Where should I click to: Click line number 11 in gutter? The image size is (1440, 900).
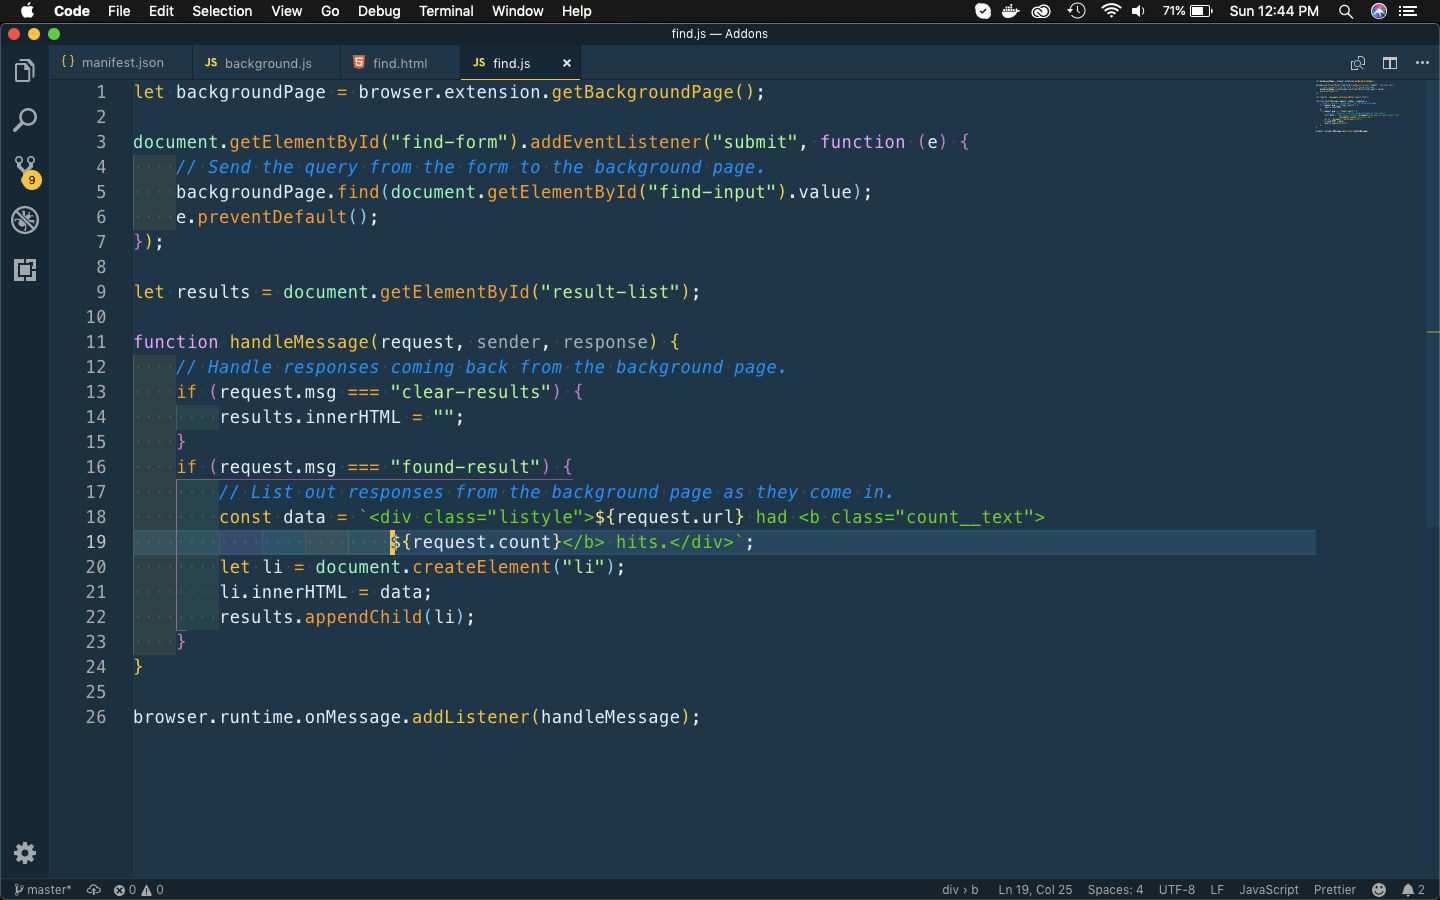95,342
